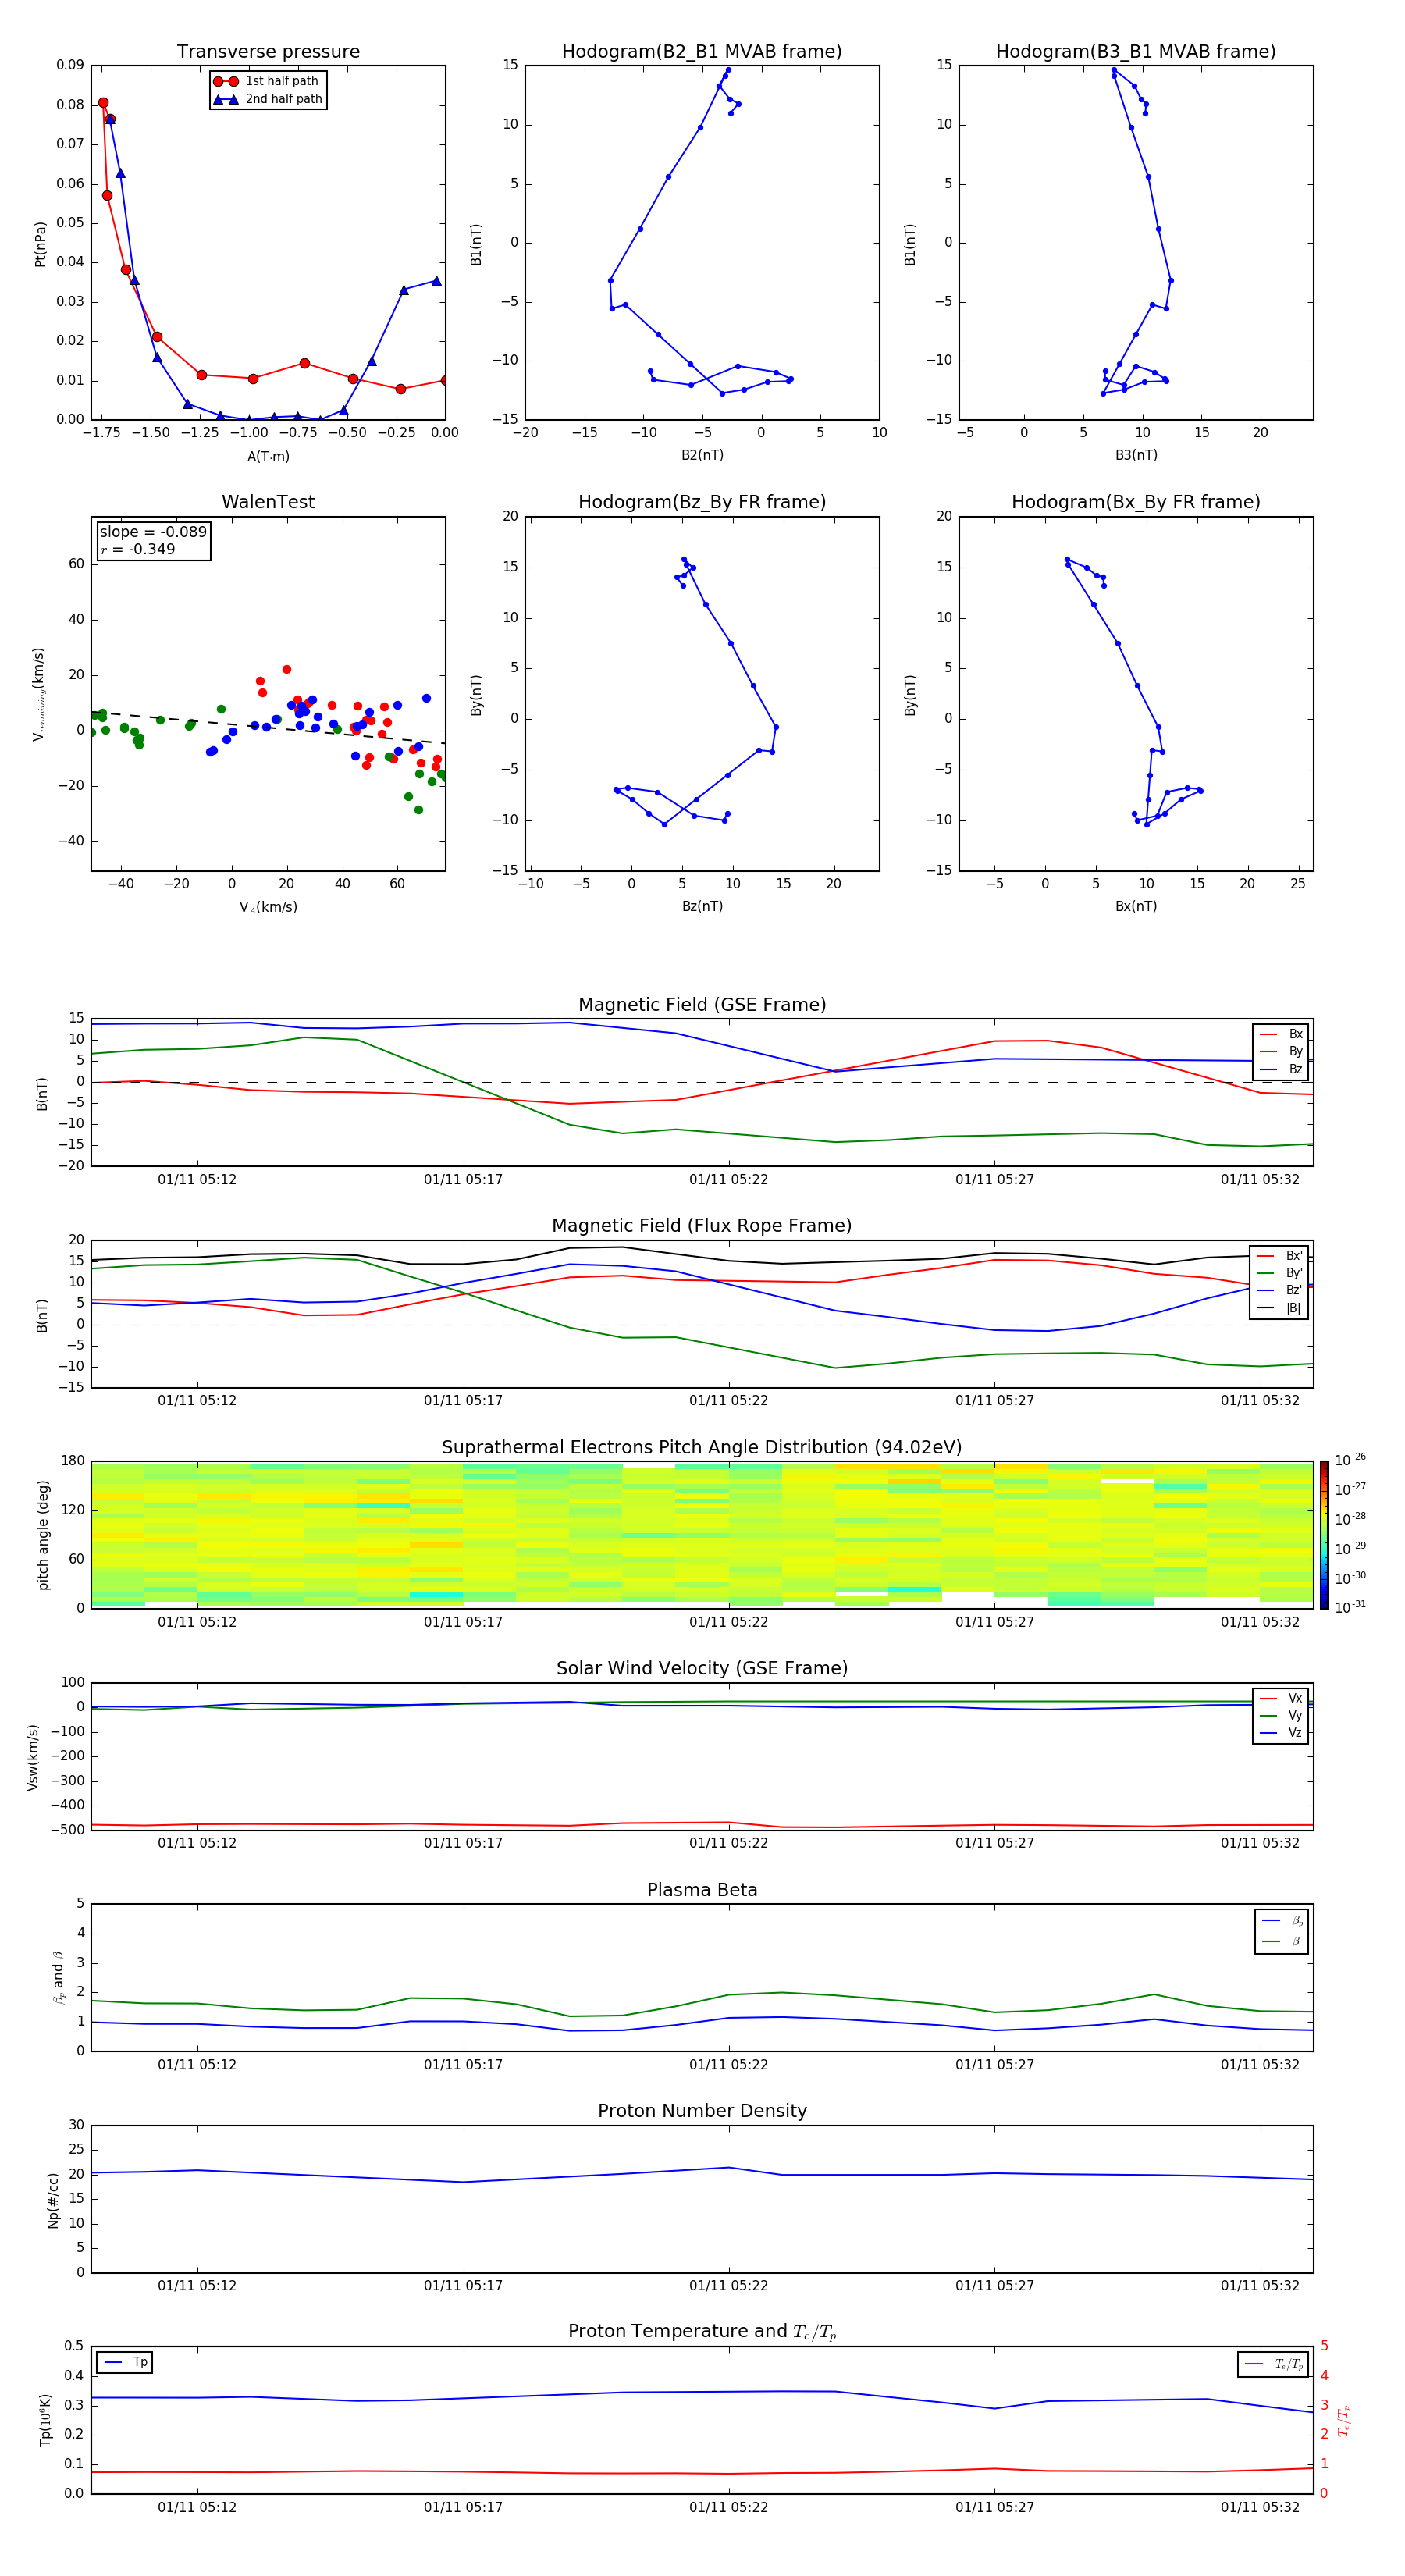Click the "Vsw(km/s)" y-axis label
The height and width of the screenshot is (2576, 1405).
click(33, 1756)
